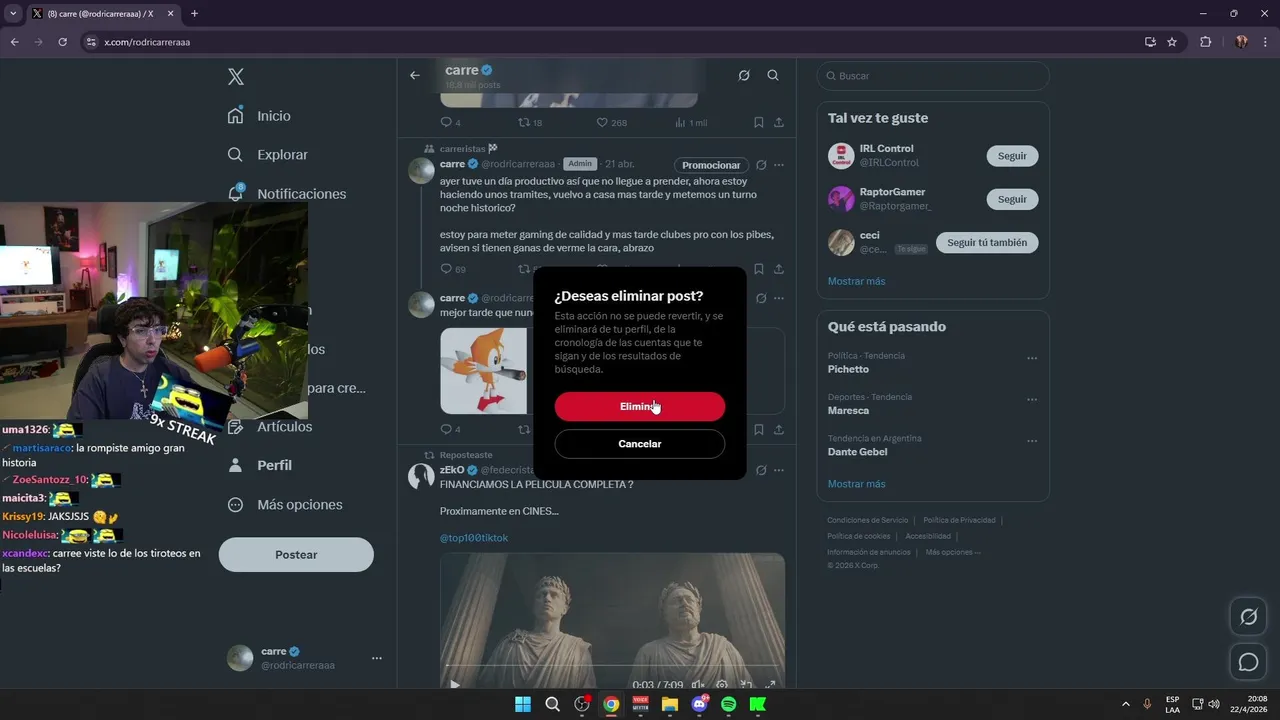Open Windows Start menu
This screenshot has height=720, width=1280.
pyautogui.click(x=523, y=704)
